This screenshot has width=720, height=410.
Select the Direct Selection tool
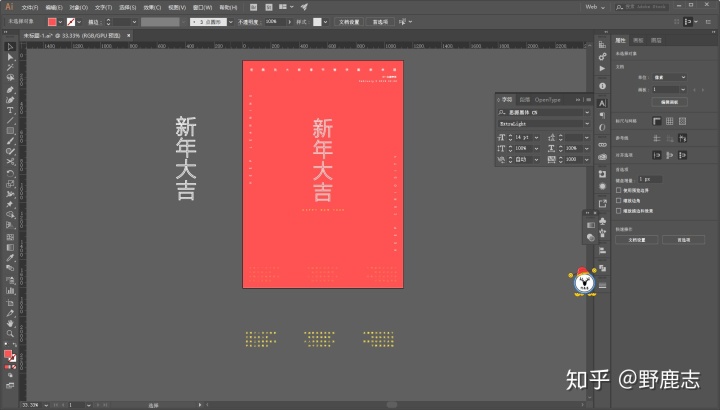(x=10, y=57)
